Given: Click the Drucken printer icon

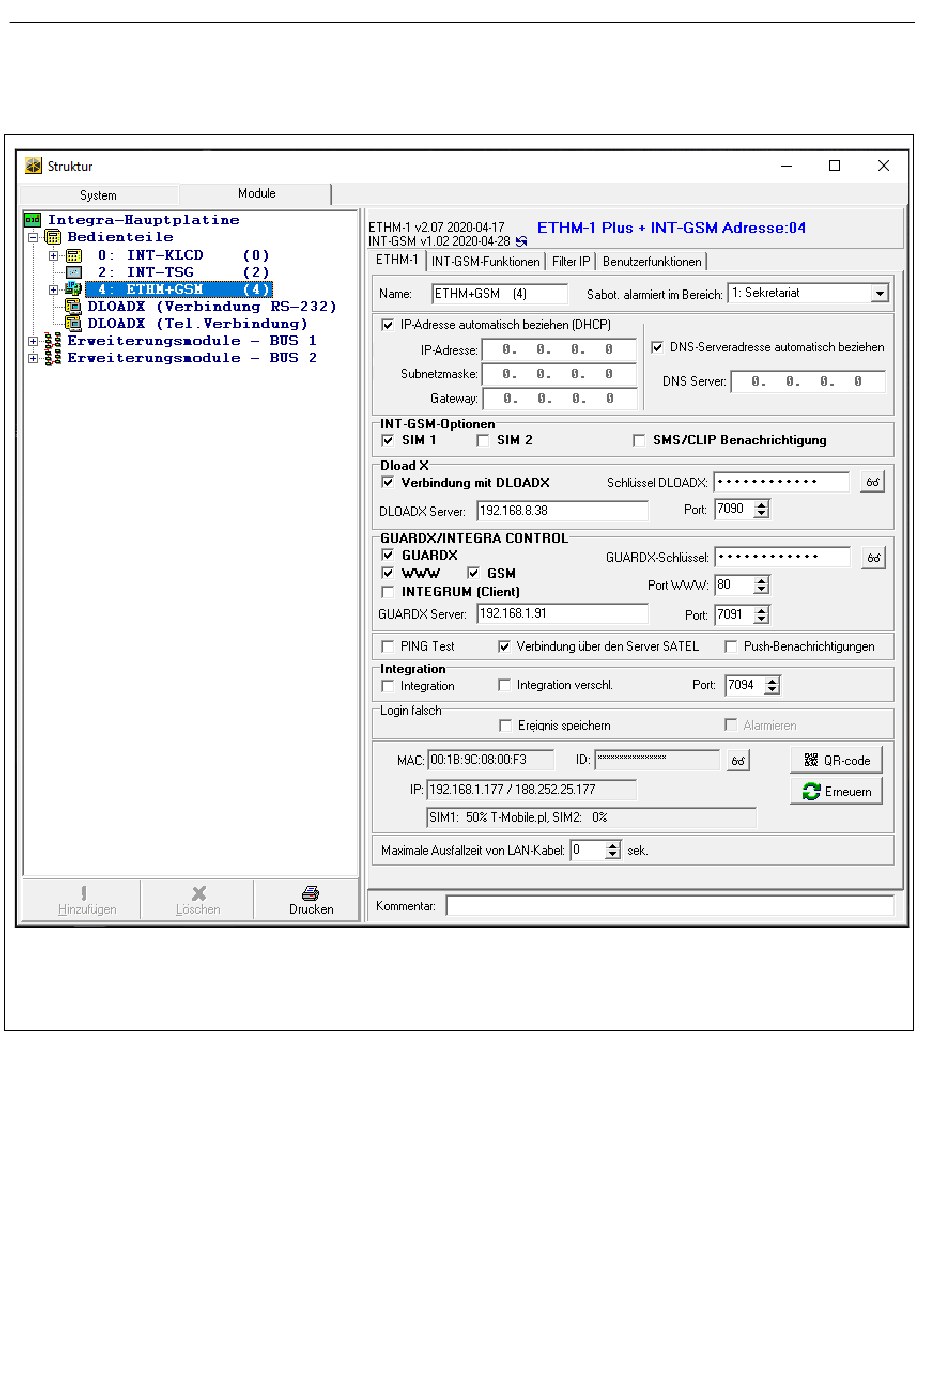Looking at the screenshot, I should (310, 893).
